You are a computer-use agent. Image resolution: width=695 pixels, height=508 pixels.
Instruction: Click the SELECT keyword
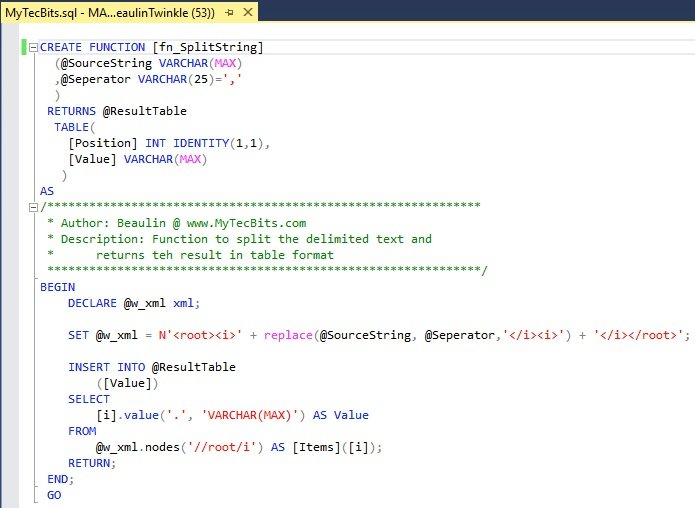point(89,399)
